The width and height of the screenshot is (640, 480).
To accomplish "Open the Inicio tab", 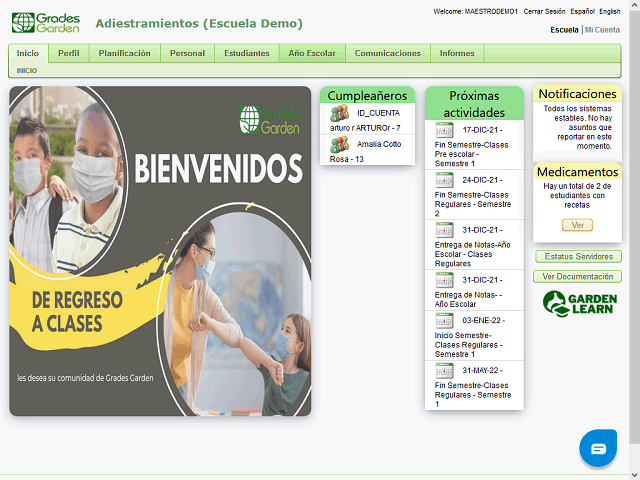I will point(28,53).
